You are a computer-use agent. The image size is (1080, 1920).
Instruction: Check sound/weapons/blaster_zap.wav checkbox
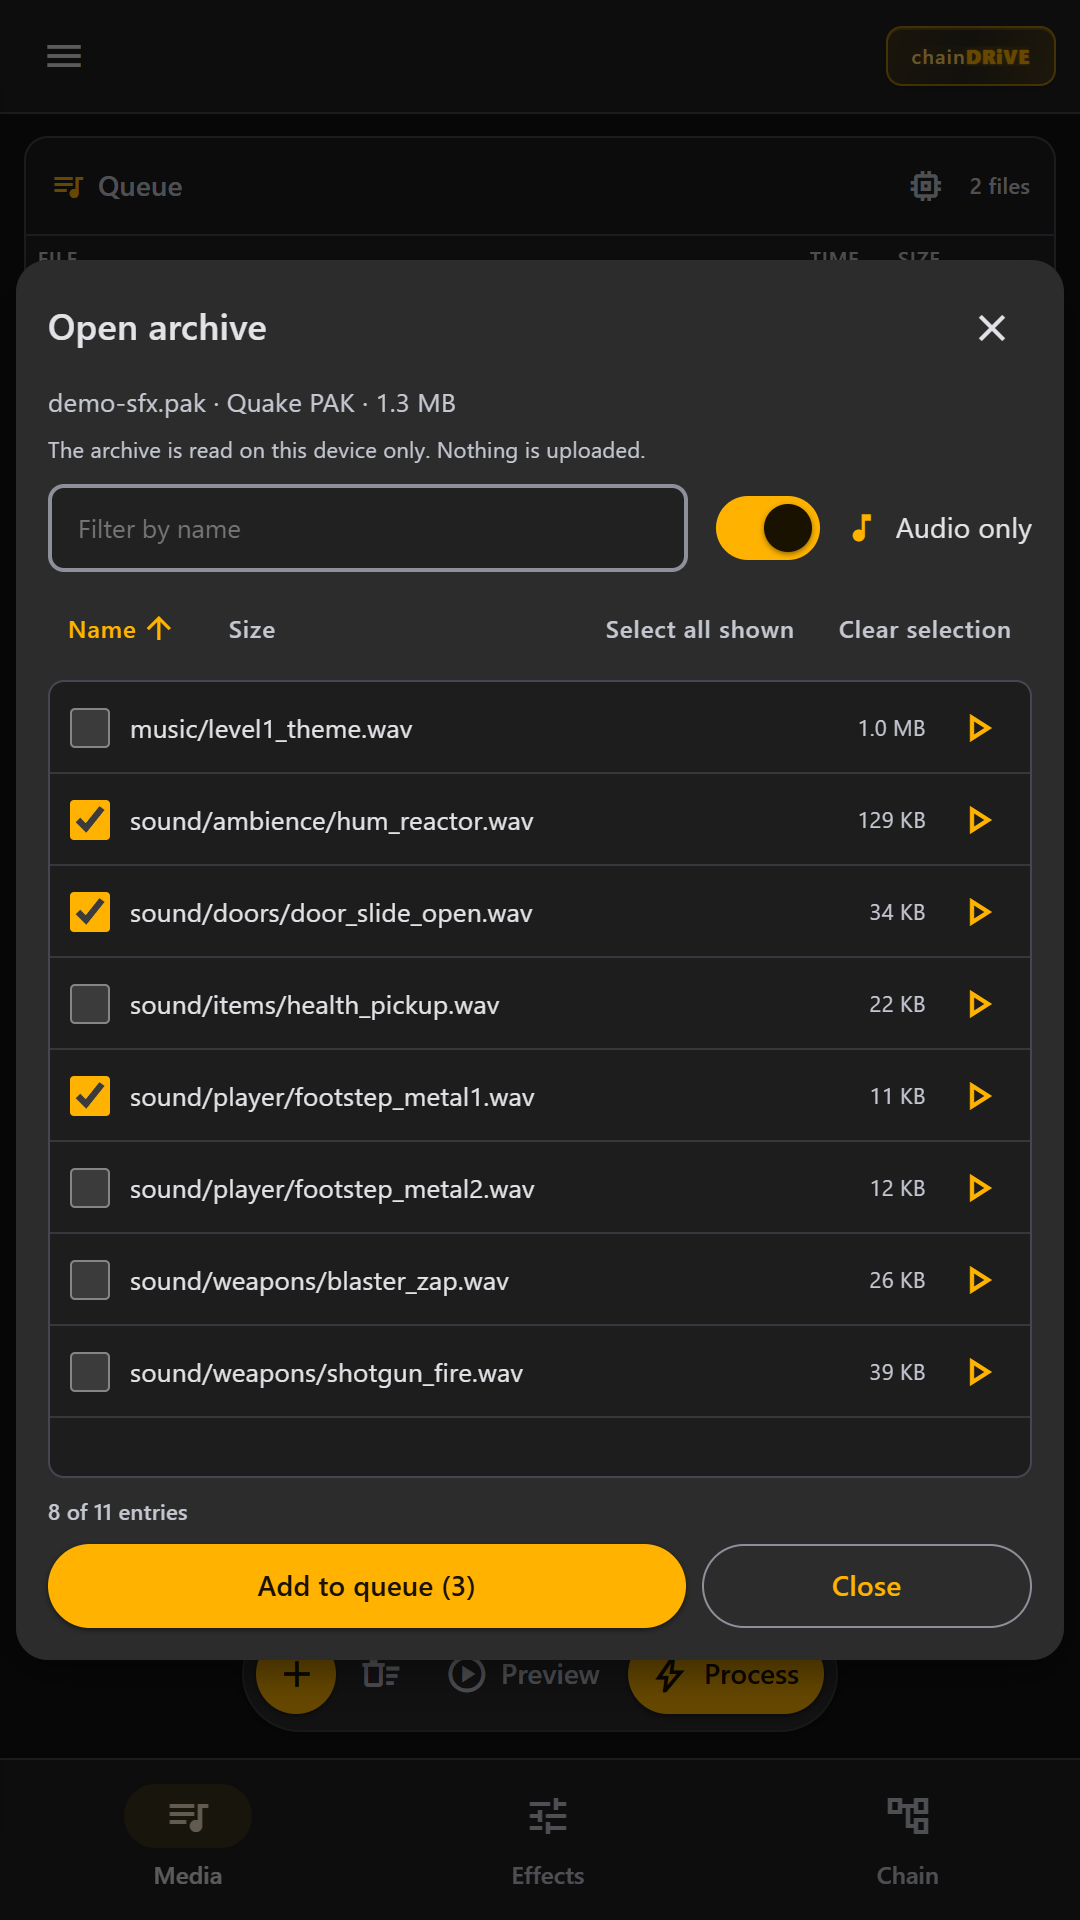click(90, 1280)
